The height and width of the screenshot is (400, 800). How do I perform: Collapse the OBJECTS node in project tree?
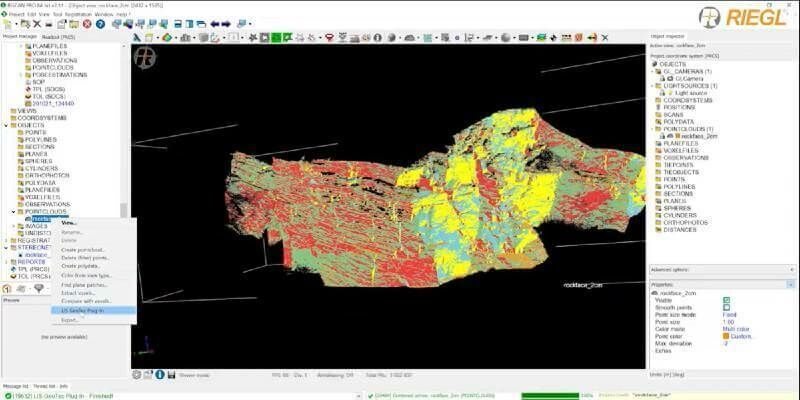(6, 125)
